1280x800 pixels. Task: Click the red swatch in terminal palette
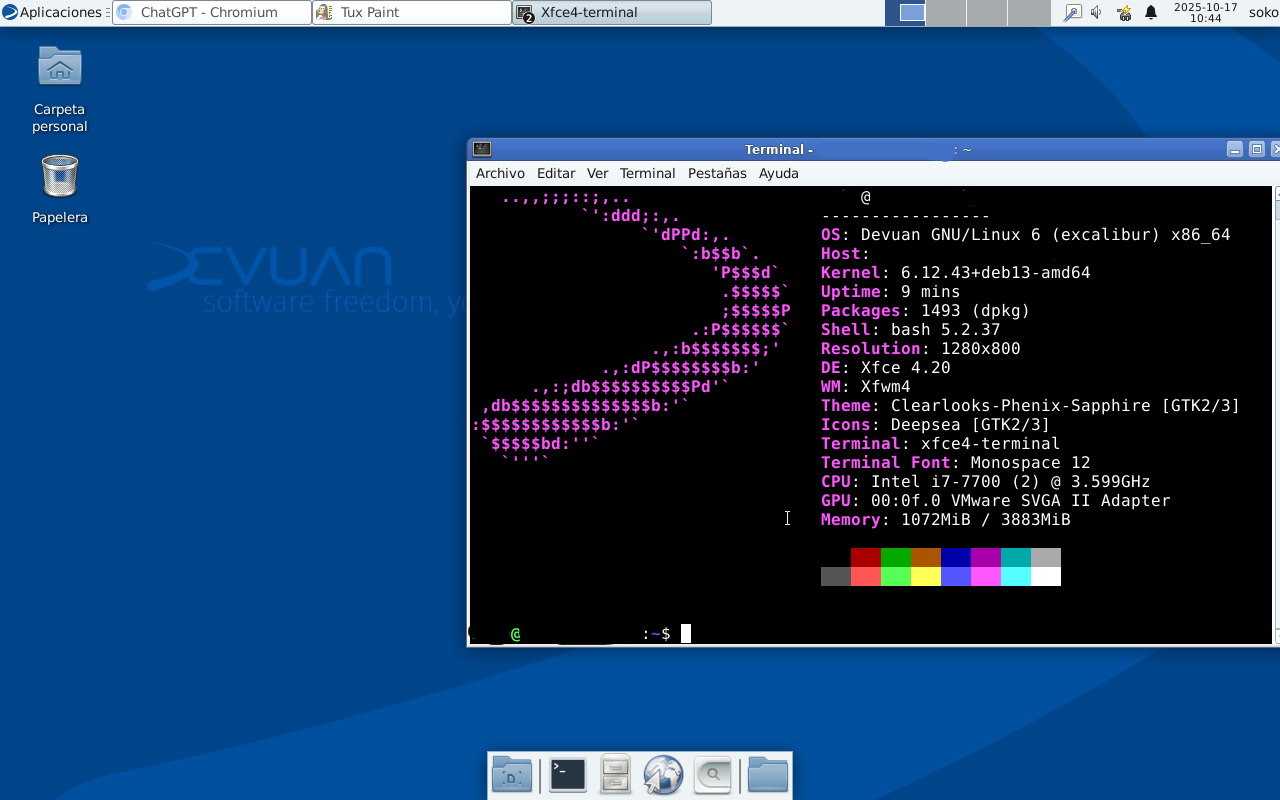click(x=865, y=557)
